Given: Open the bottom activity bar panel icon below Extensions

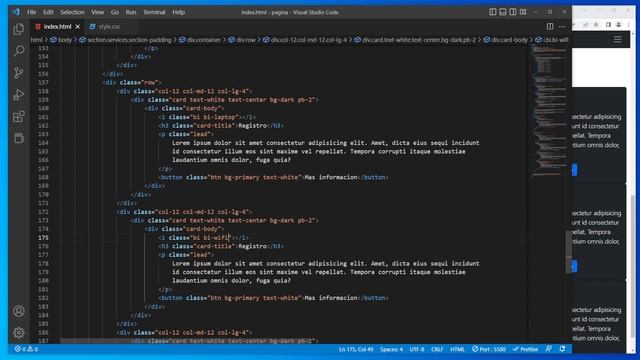Looking at the screenshot, I should pyautogui.click(x=19, y=138).
